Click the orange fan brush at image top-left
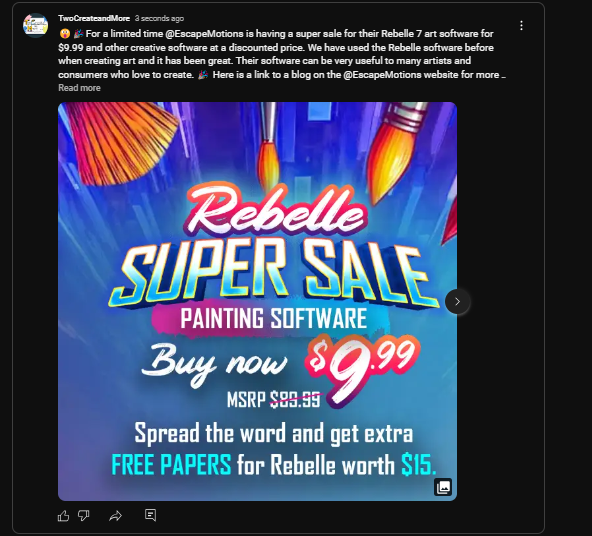This screenshot has height=536, width=592. click(x=121, y=139)
